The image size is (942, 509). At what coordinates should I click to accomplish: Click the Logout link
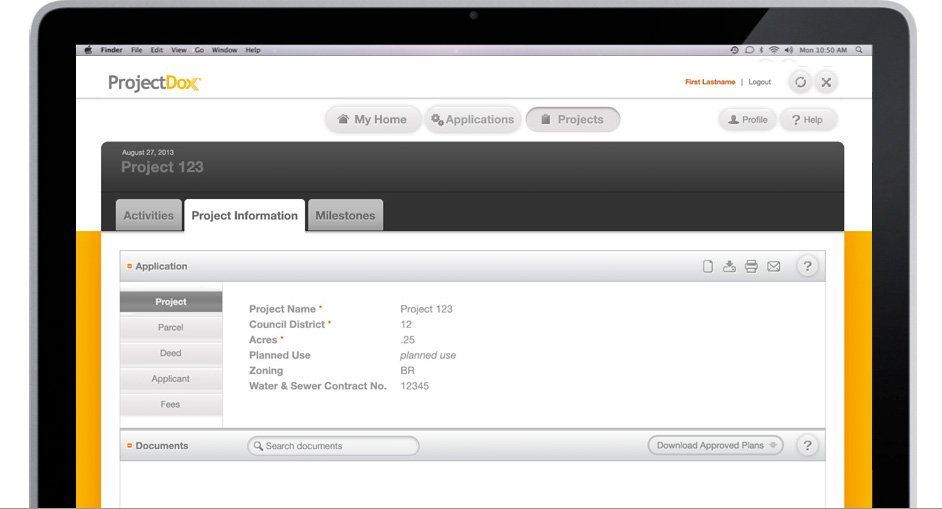[759, 82]
